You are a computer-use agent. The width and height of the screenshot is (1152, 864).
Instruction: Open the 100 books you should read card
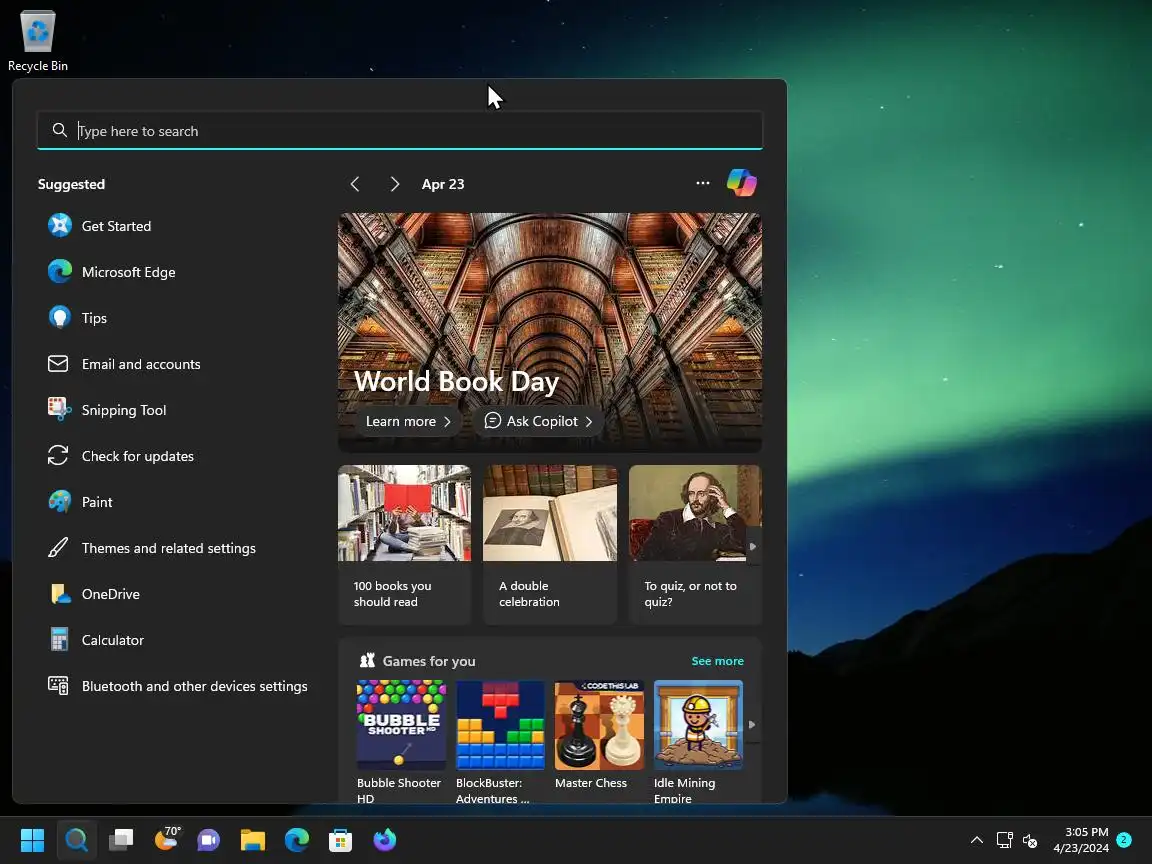[404, 544]
